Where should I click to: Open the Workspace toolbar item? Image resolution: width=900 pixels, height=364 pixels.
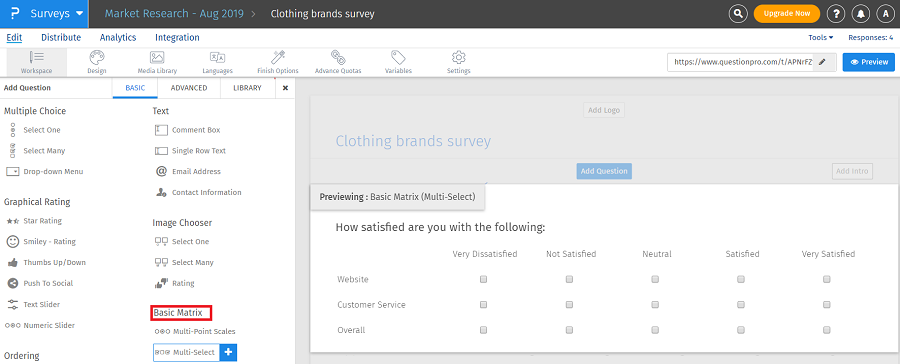(36, 63)
